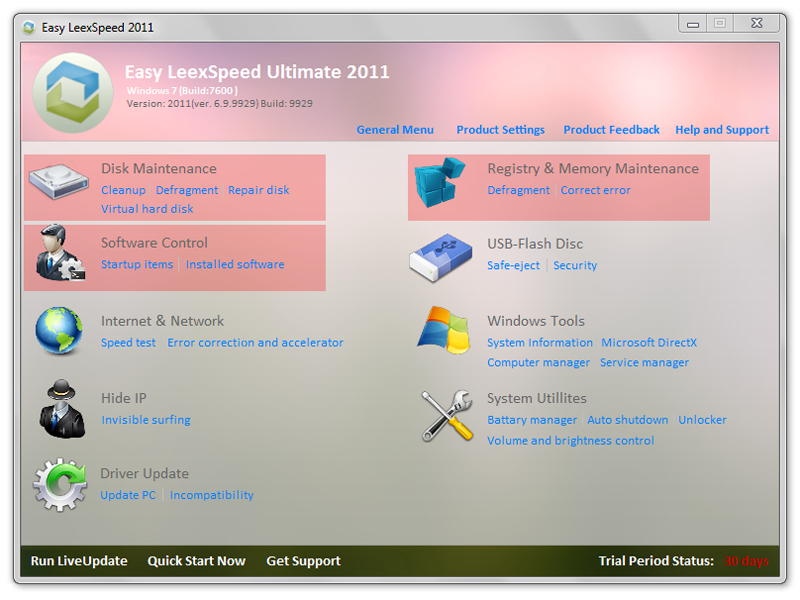Minimize the Easy LeexSpeed window

[x=692, y=23]
